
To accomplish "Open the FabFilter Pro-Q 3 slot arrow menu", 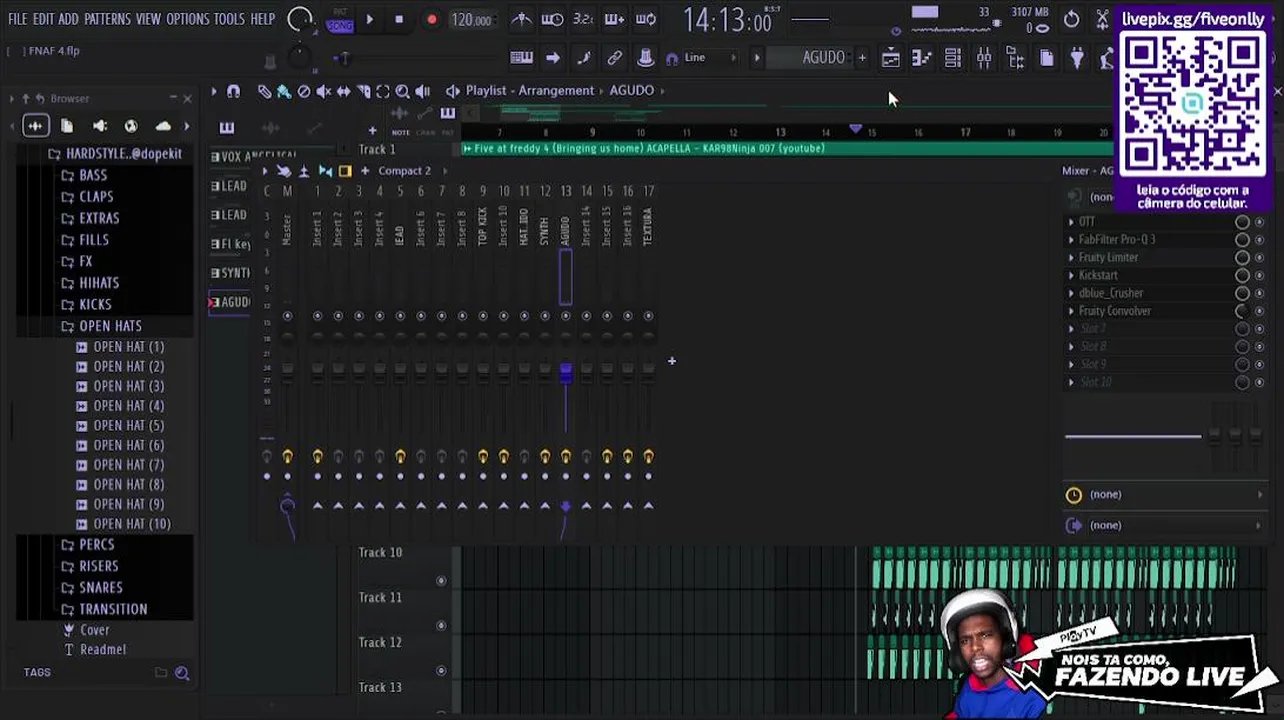I will [1071, 240].
